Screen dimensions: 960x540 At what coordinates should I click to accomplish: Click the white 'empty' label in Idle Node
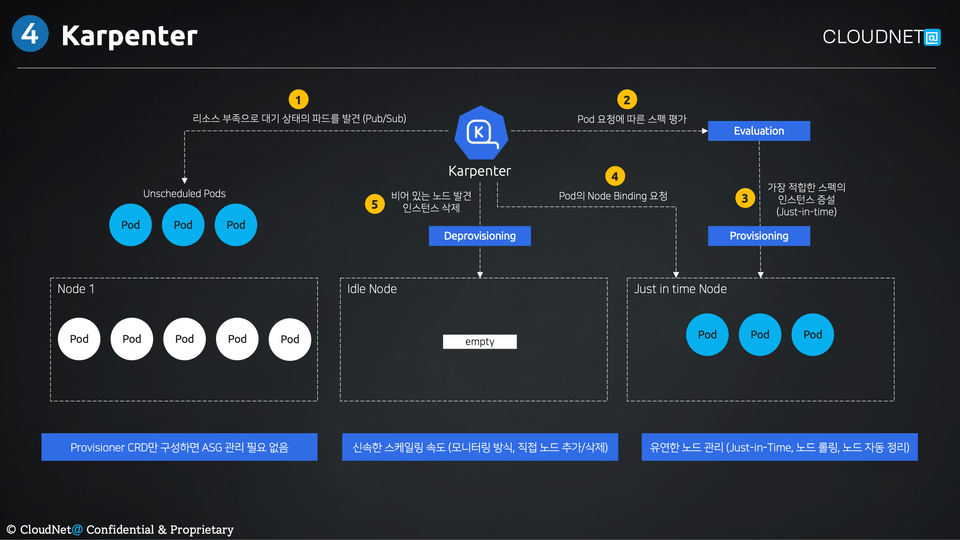point(479,341)
